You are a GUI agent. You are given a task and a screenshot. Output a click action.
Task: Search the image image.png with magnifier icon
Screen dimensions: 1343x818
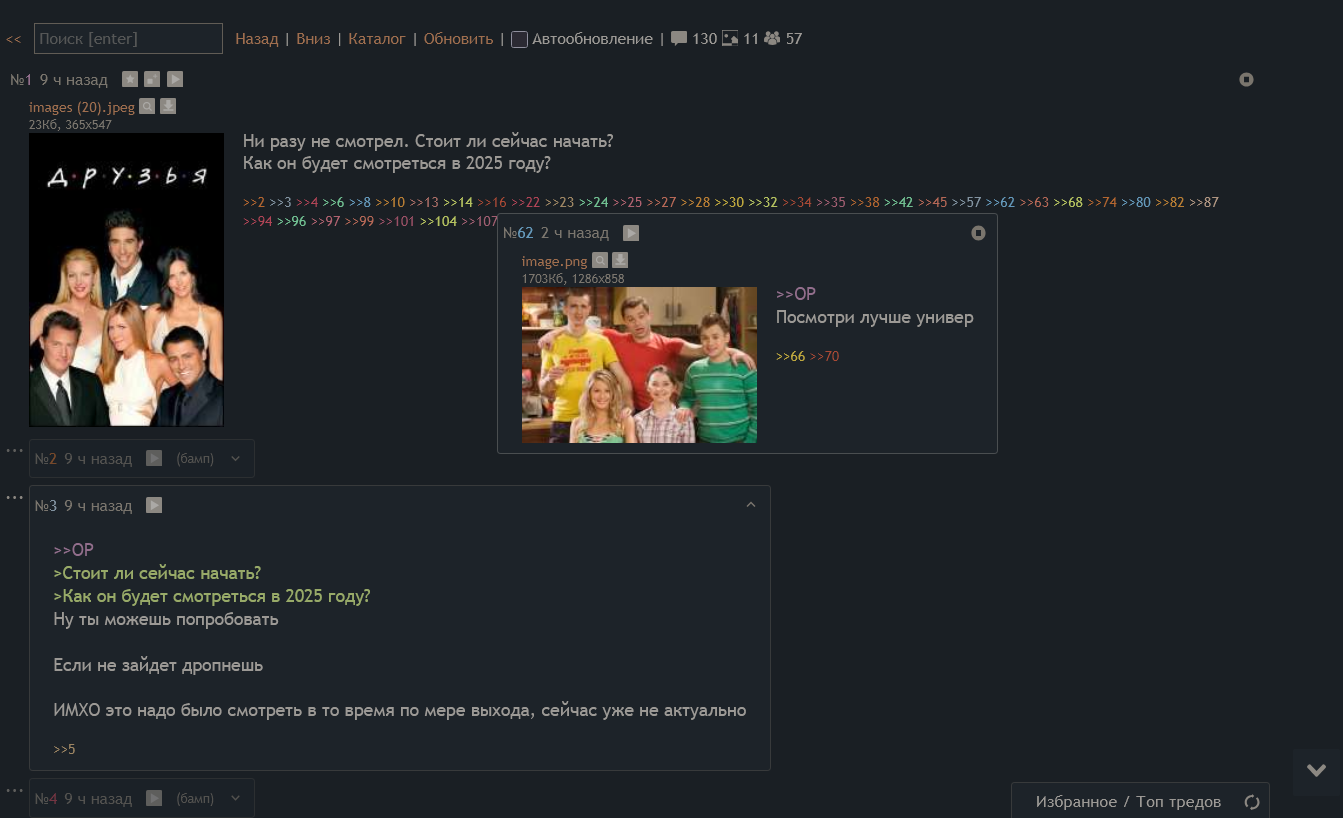click(x=600, y=260)
